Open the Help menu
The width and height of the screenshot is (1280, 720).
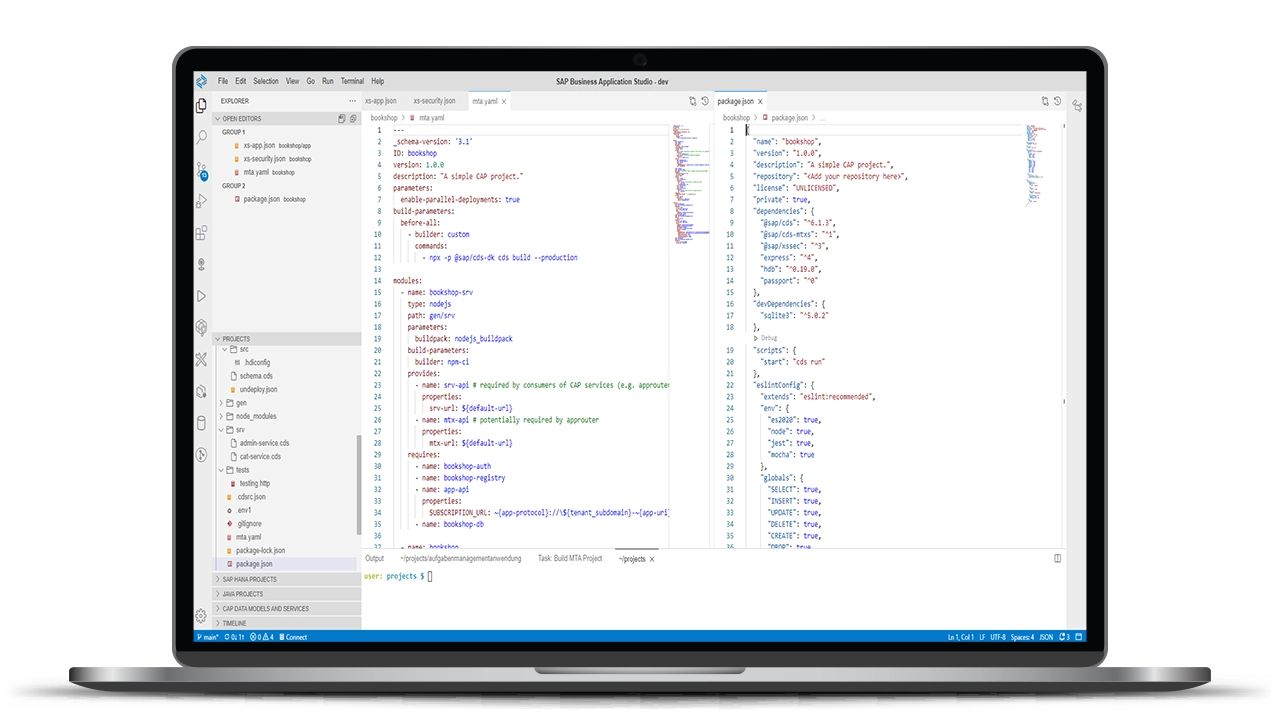tap(377, 81)
